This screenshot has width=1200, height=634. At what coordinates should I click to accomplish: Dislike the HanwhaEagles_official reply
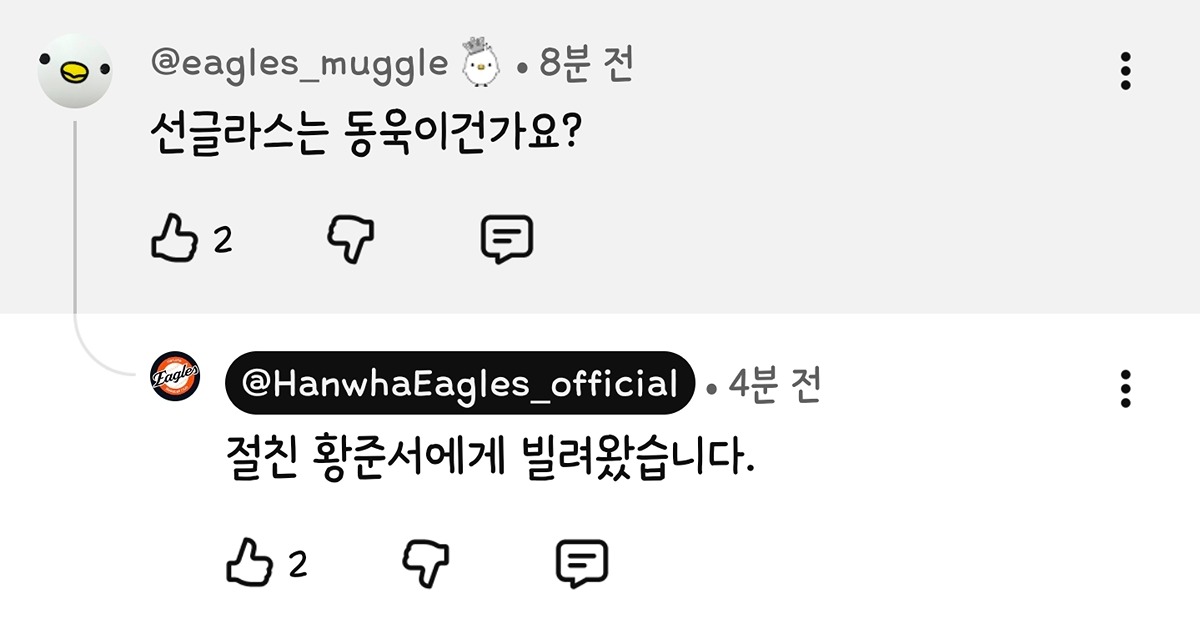[426, 564]
